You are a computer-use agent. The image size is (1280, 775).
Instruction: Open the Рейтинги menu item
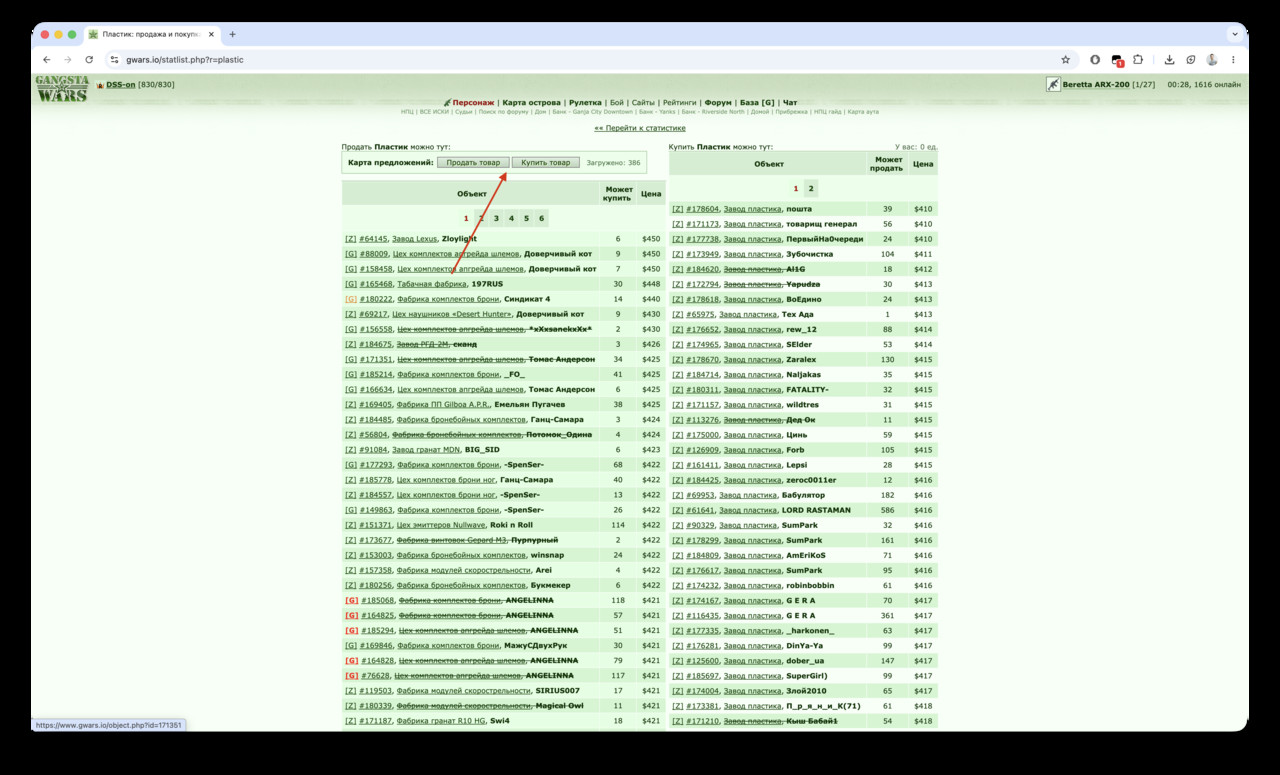click(679, 102)
